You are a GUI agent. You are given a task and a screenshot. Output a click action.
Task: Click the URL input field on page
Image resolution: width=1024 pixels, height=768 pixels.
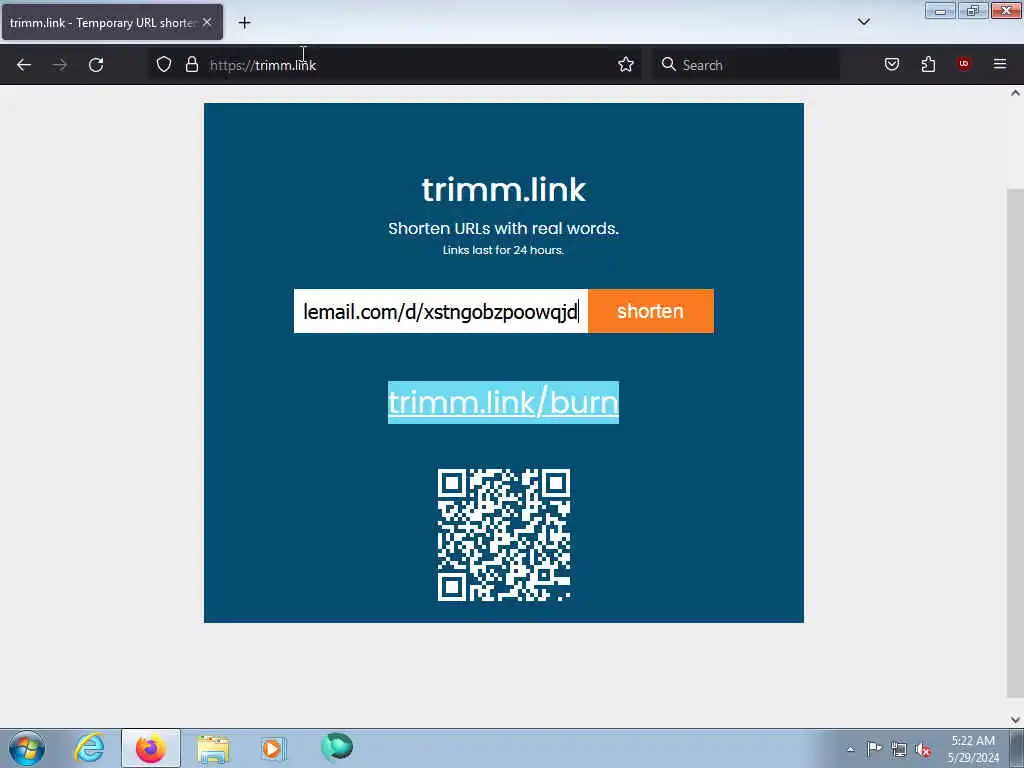(441, 312)
